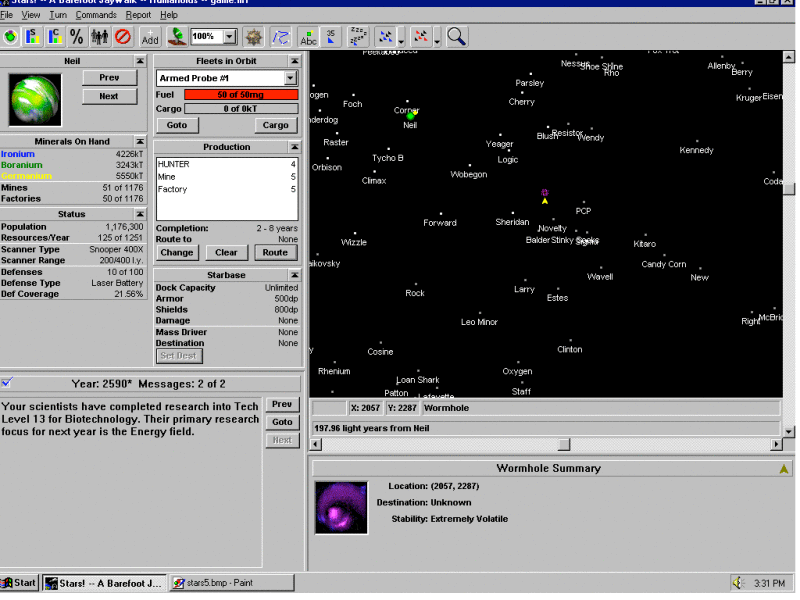Open the 100% zoom level dropdown

[x=230, y=36]
